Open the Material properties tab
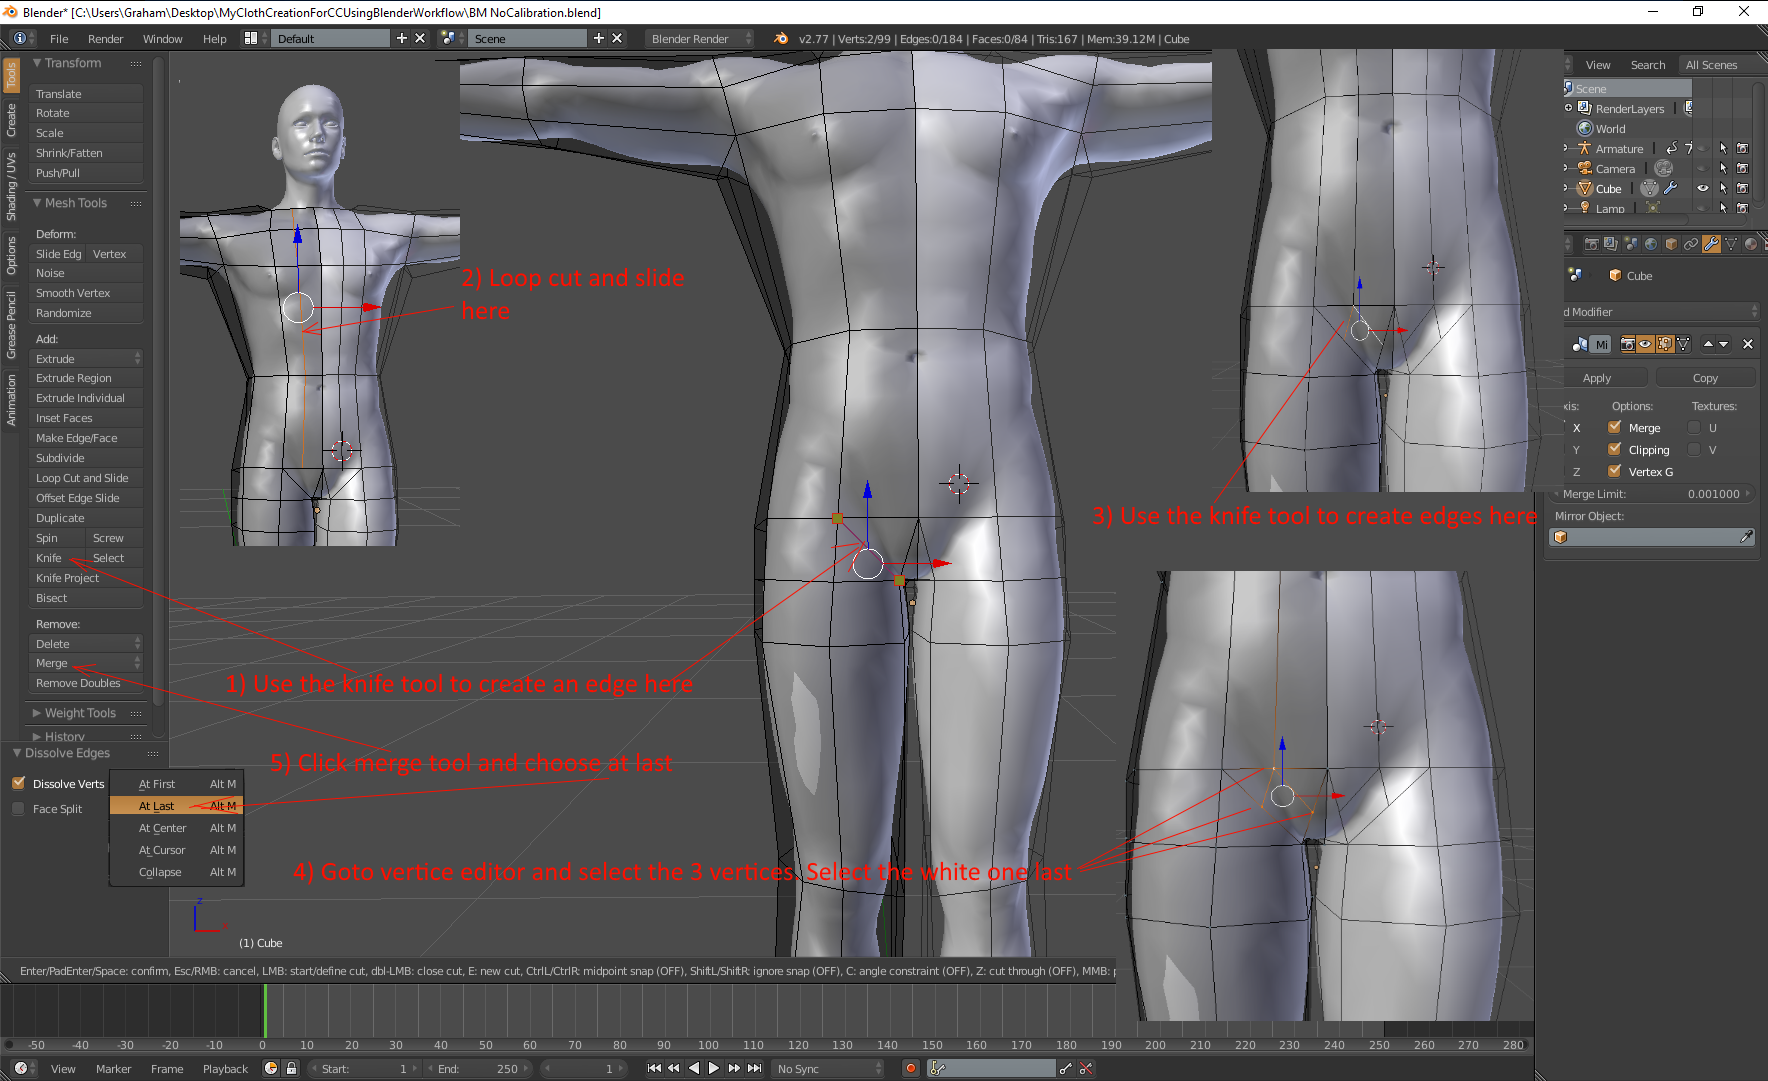This screenshot has width=1768, height=1081. (1751, 244)
